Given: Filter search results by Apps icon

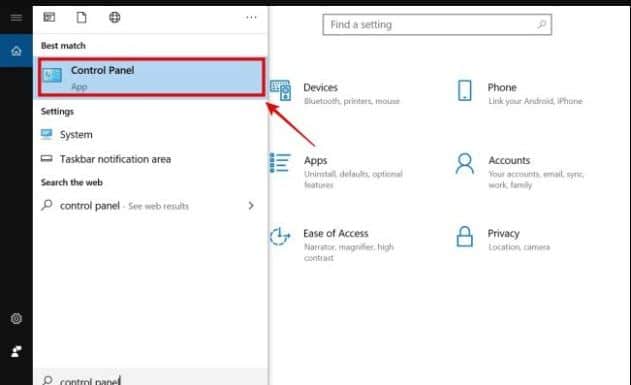Looking at the screenshot, I should [x=49, y=17].
